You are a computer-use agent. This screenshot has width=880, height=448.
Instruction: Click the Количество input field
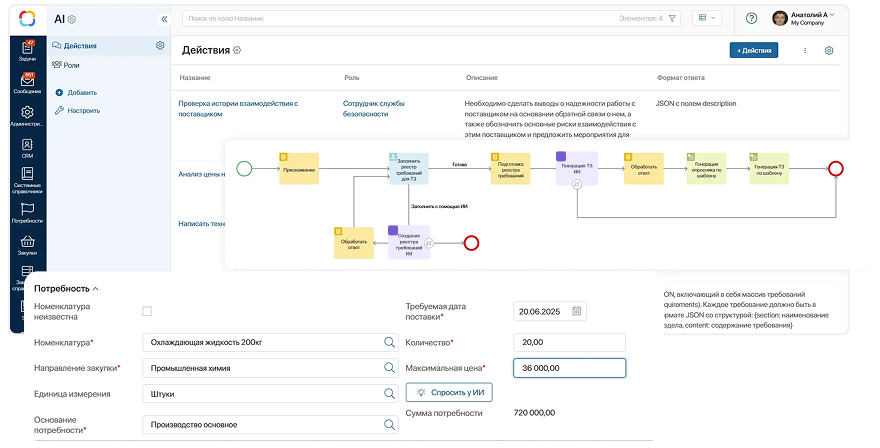pos(569,342)
